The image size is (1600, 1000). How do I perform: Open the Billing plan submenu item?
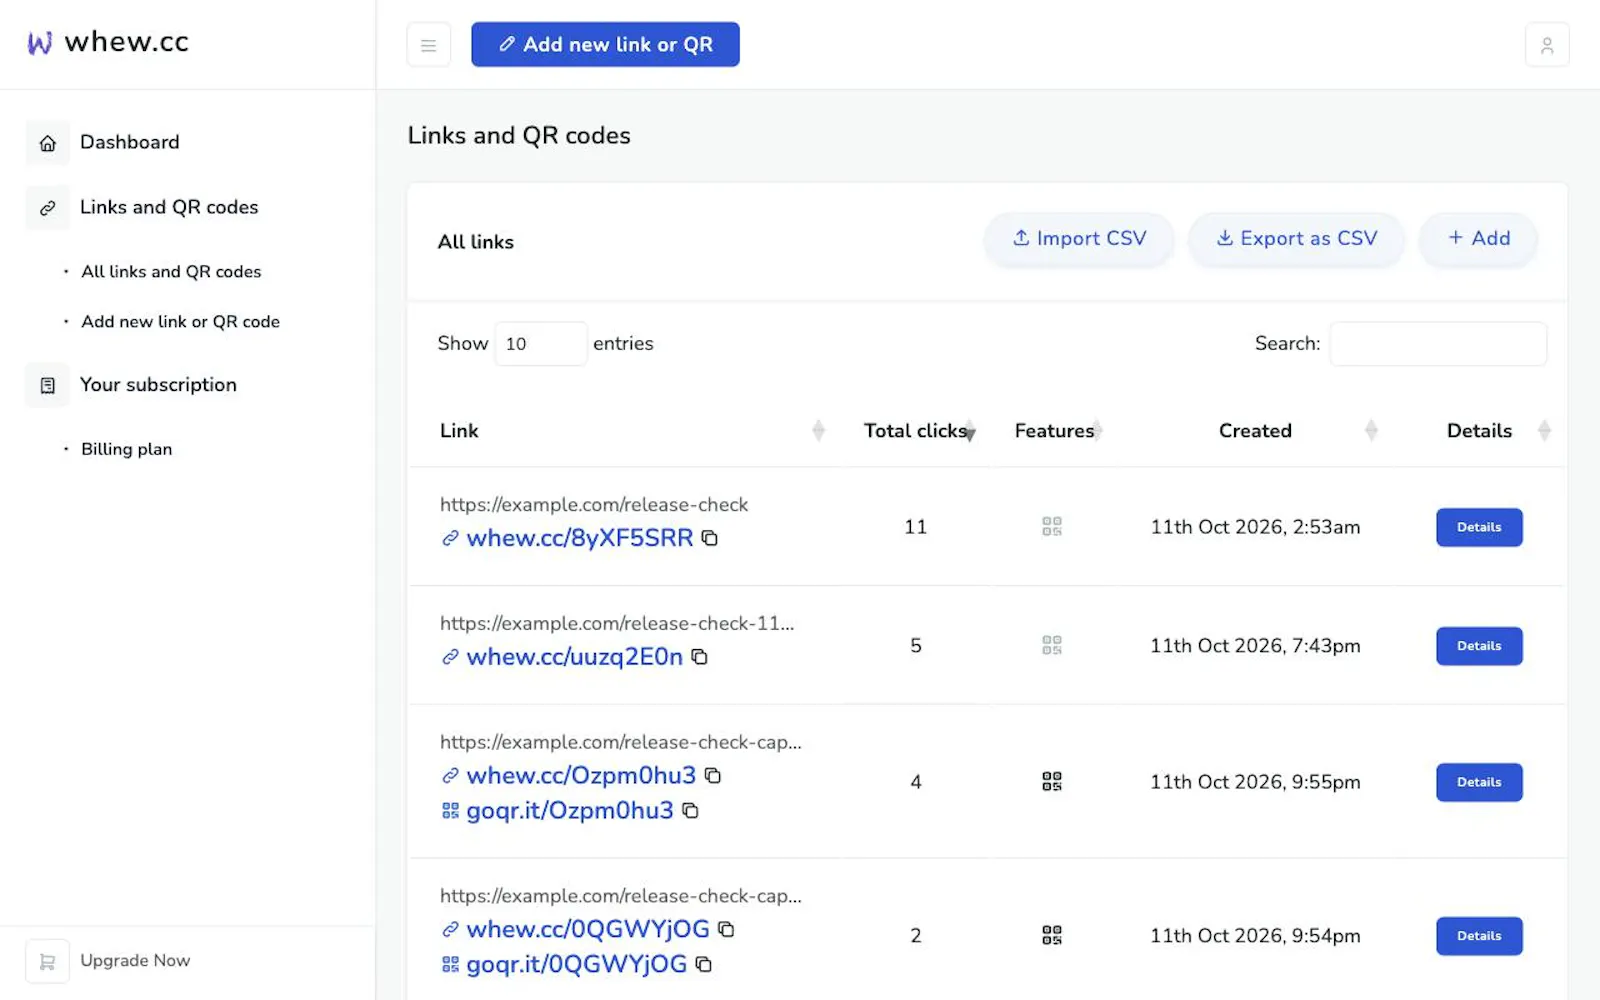pyautogui.click(x=127, y=450)
